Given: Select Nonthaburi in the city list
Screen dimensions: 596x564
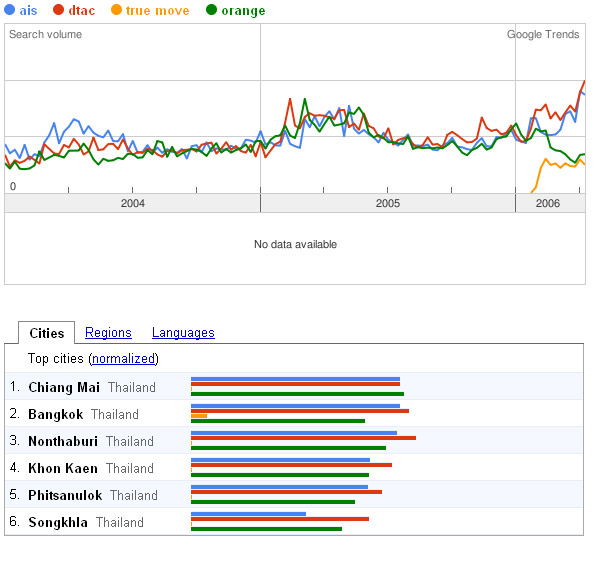Looking at the screenshot, I should 63,441.
